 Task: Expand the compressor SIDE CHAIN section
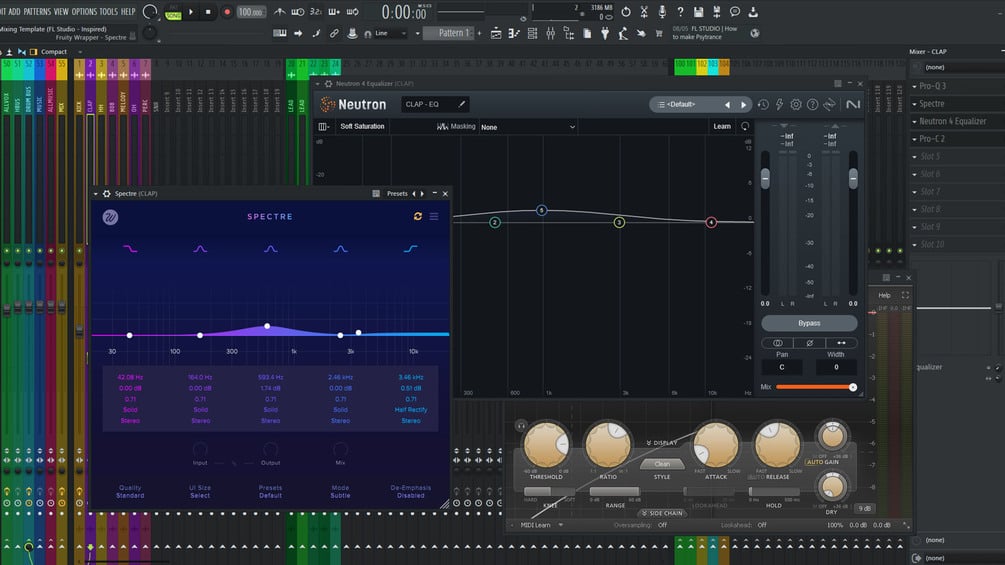(x=662, y=513)
